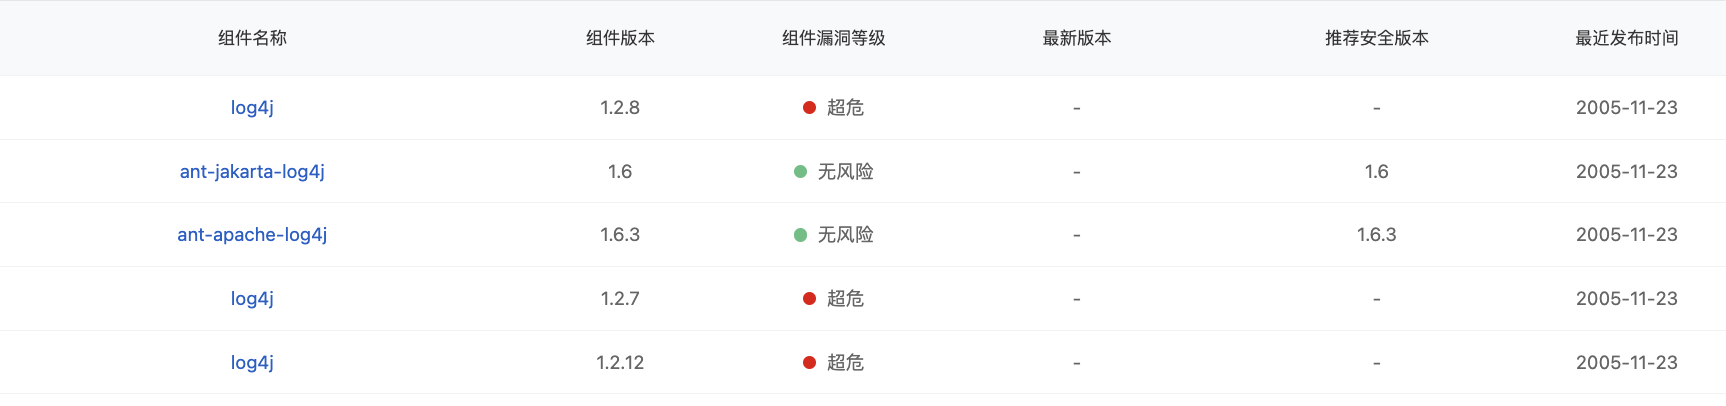Open the ant-apache-log4j component link
The image size is (1726, 406).
[252, 235]
